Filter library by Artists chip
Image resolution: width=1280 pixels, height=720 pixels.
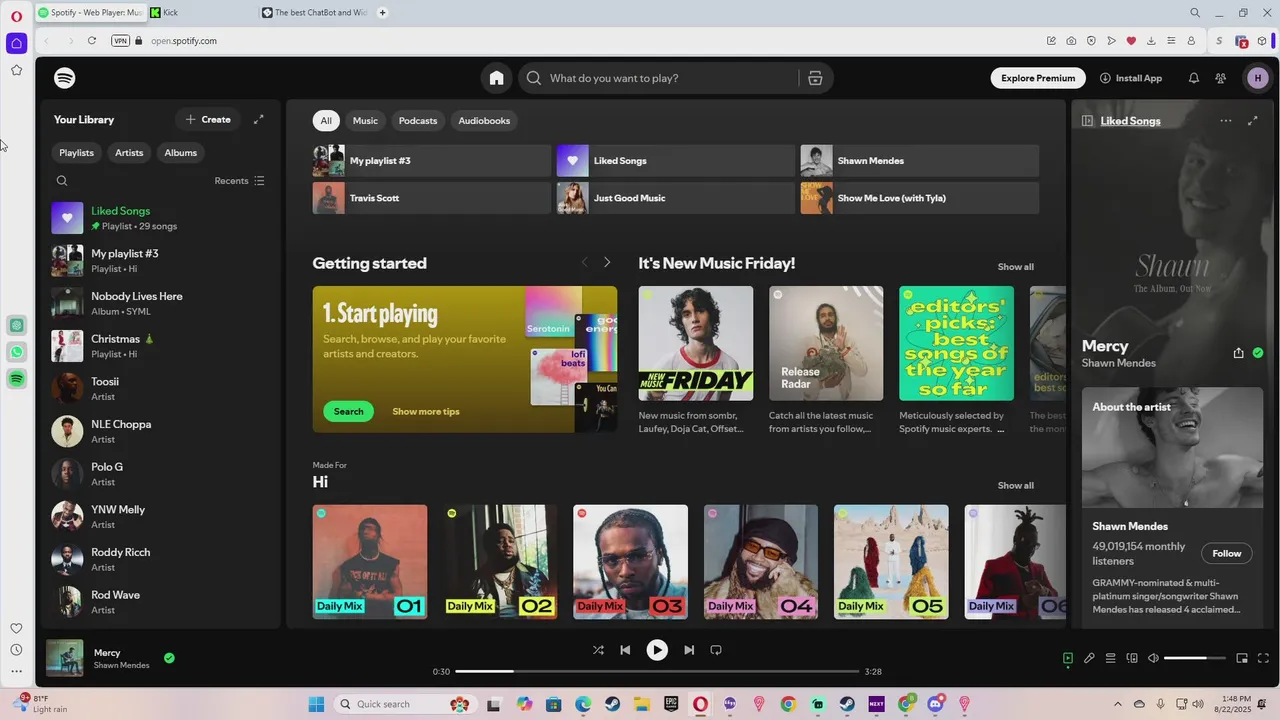click(129, 153)
